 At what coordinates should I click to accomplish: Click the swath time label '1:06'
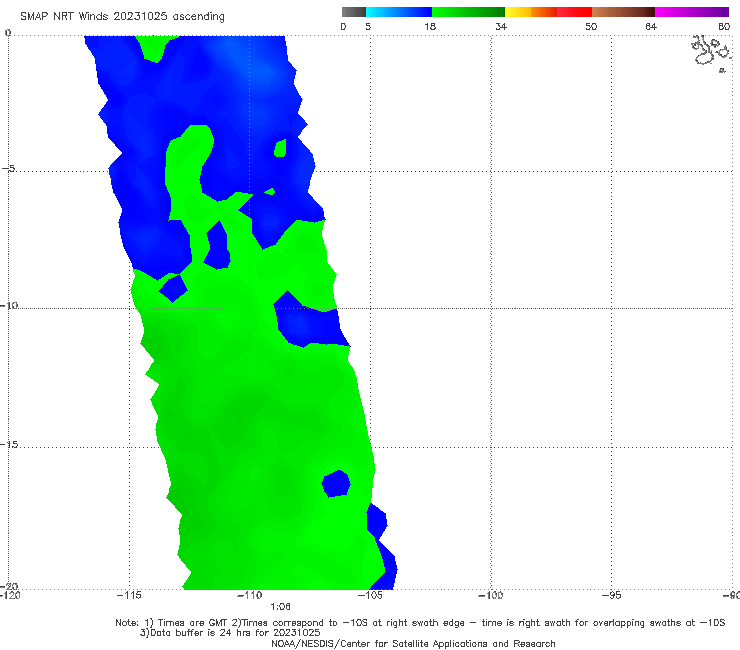pyautogui.click(x=280, y=607)
